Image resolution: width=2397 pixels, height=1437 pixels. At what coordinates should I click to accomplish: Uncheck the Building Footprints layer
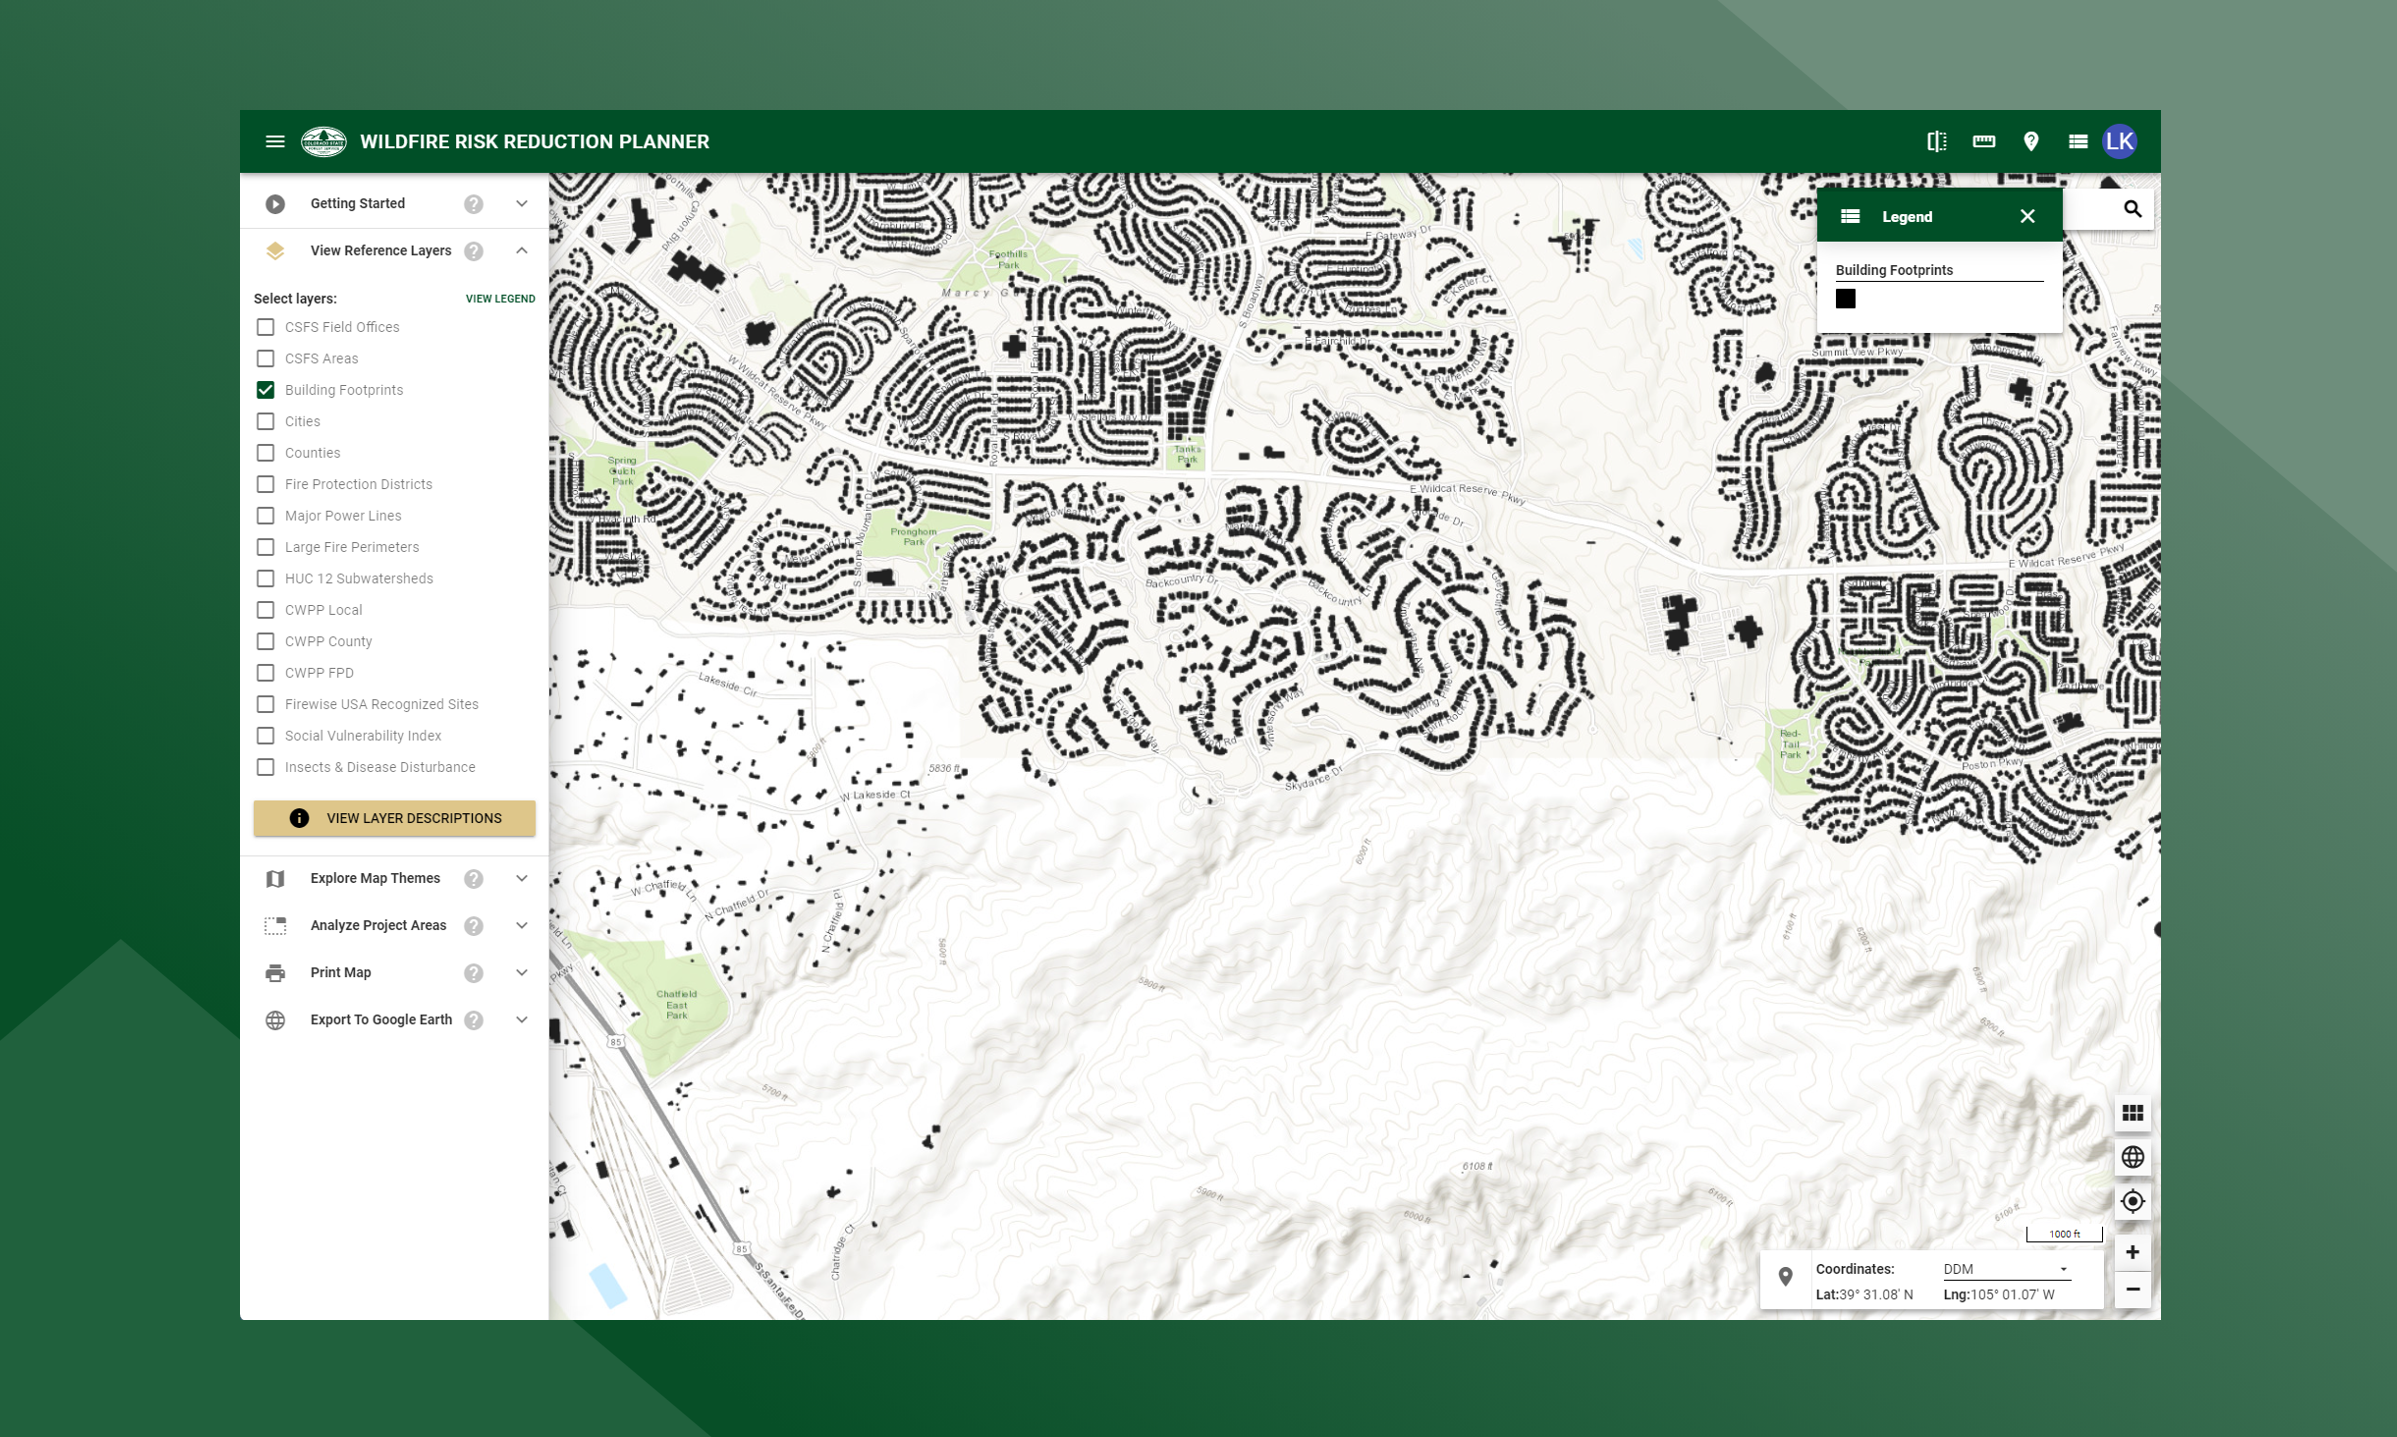coord(265,390)
